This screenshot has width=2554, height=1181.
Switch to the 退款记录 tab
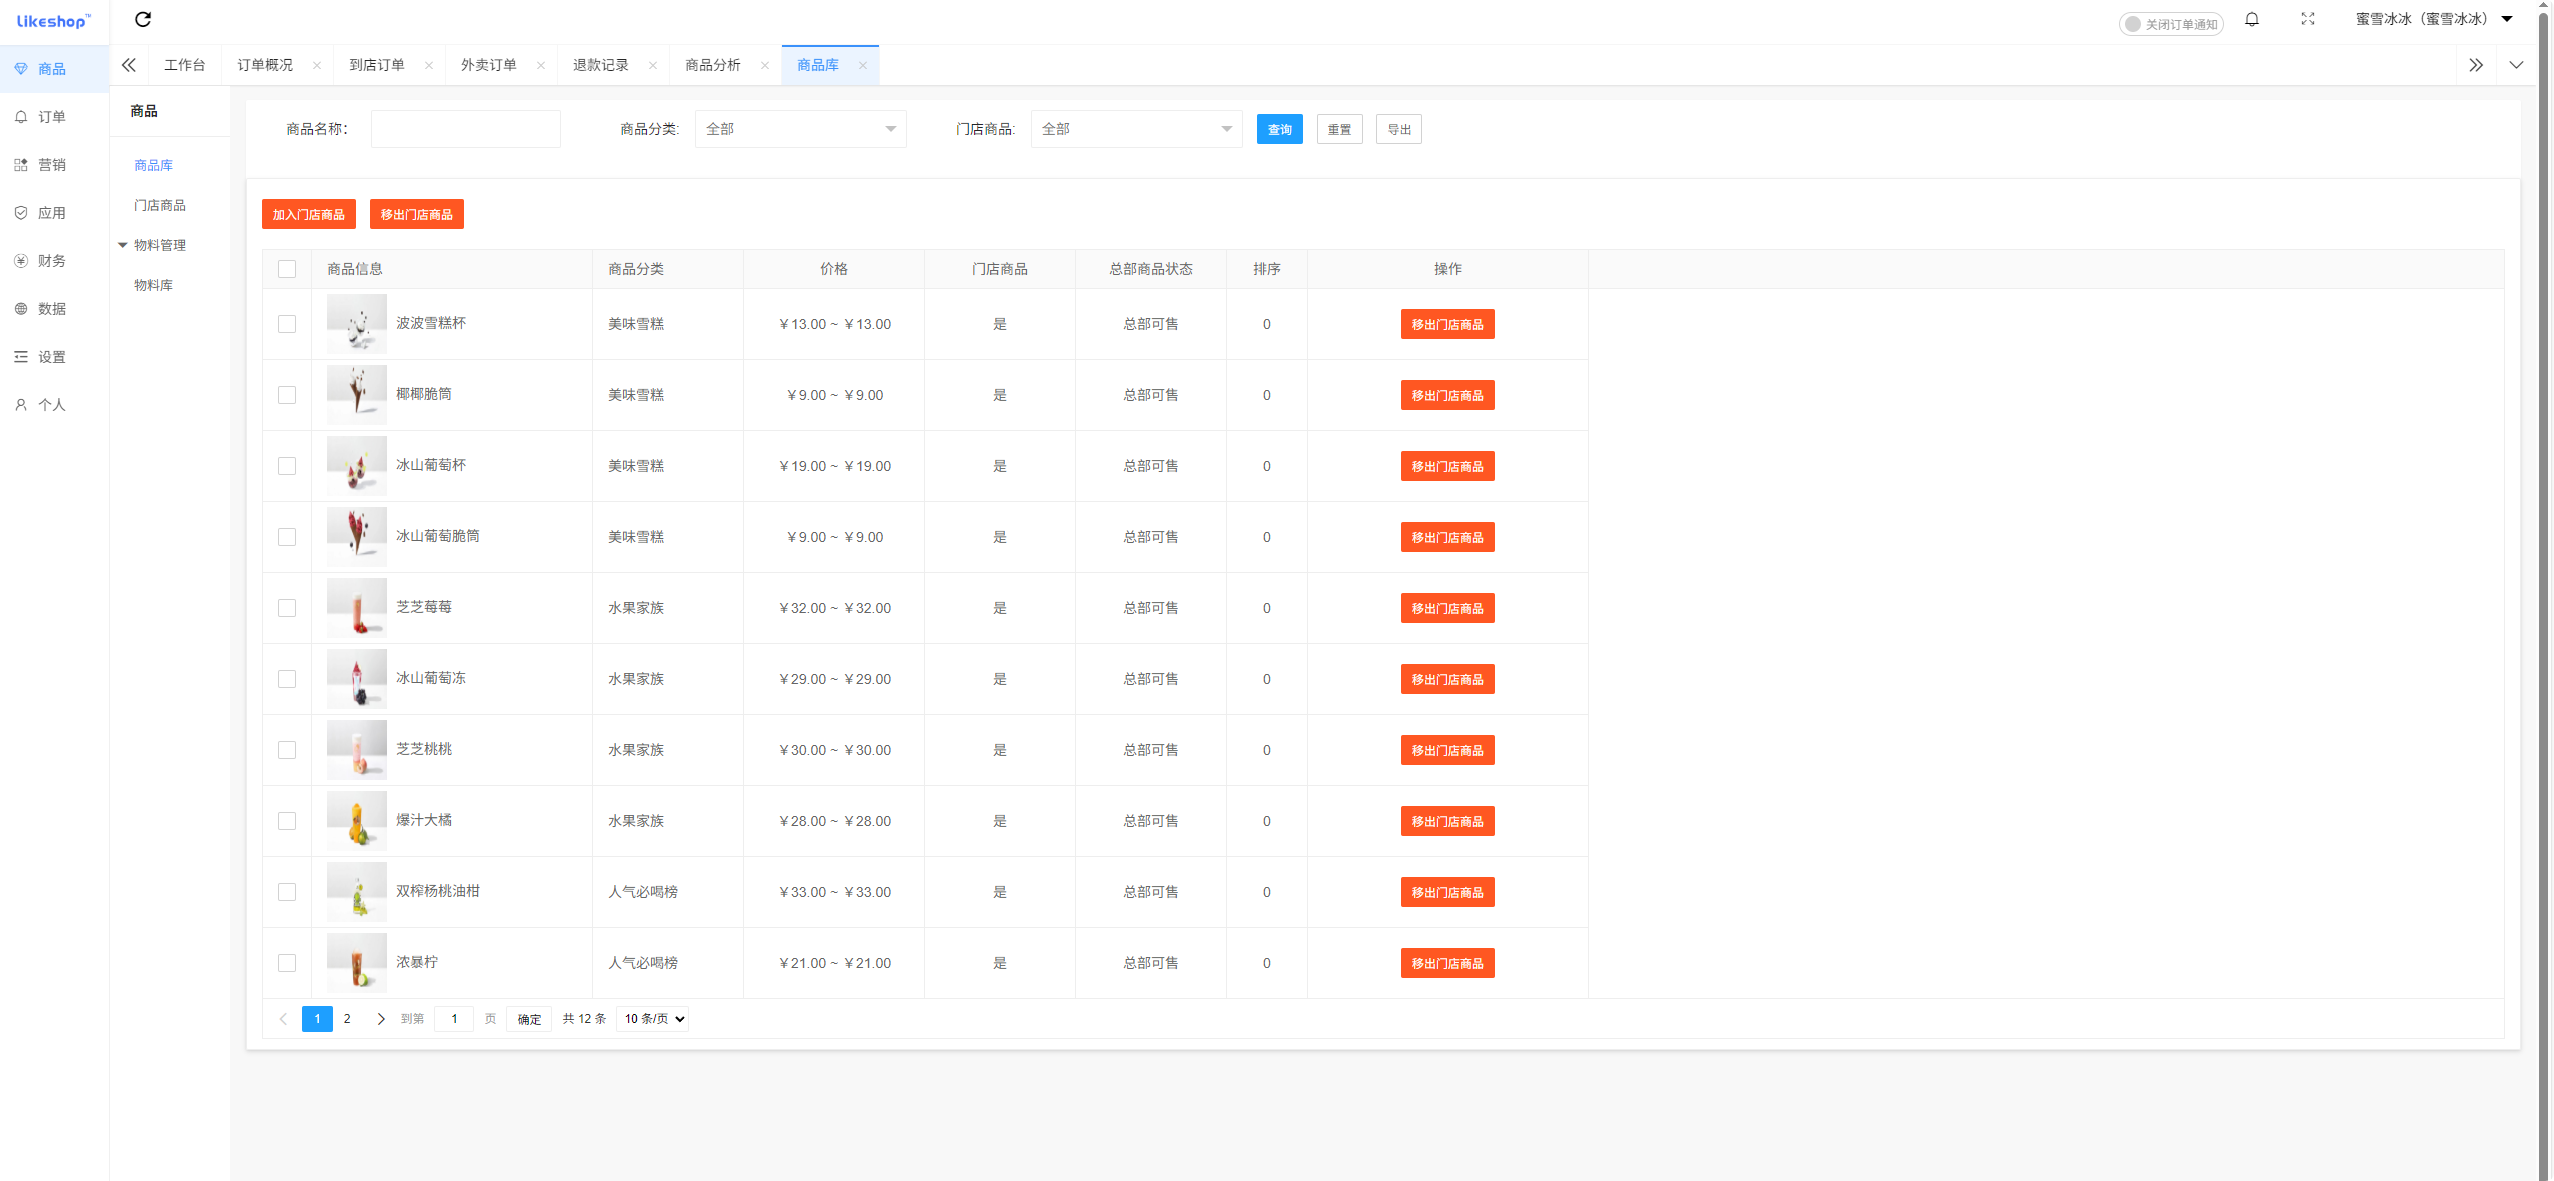tap(601, 64)
